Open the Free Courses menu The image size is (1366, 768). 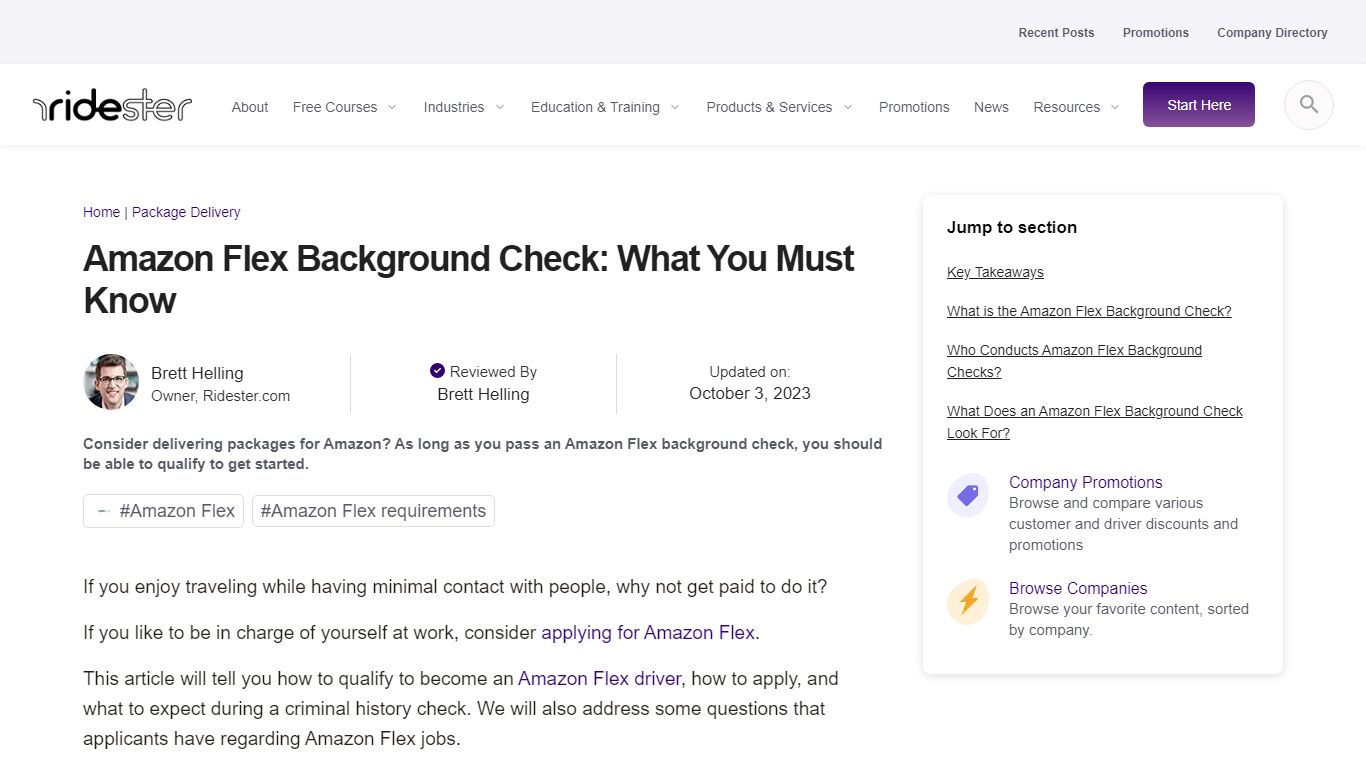tap(335, 107)
